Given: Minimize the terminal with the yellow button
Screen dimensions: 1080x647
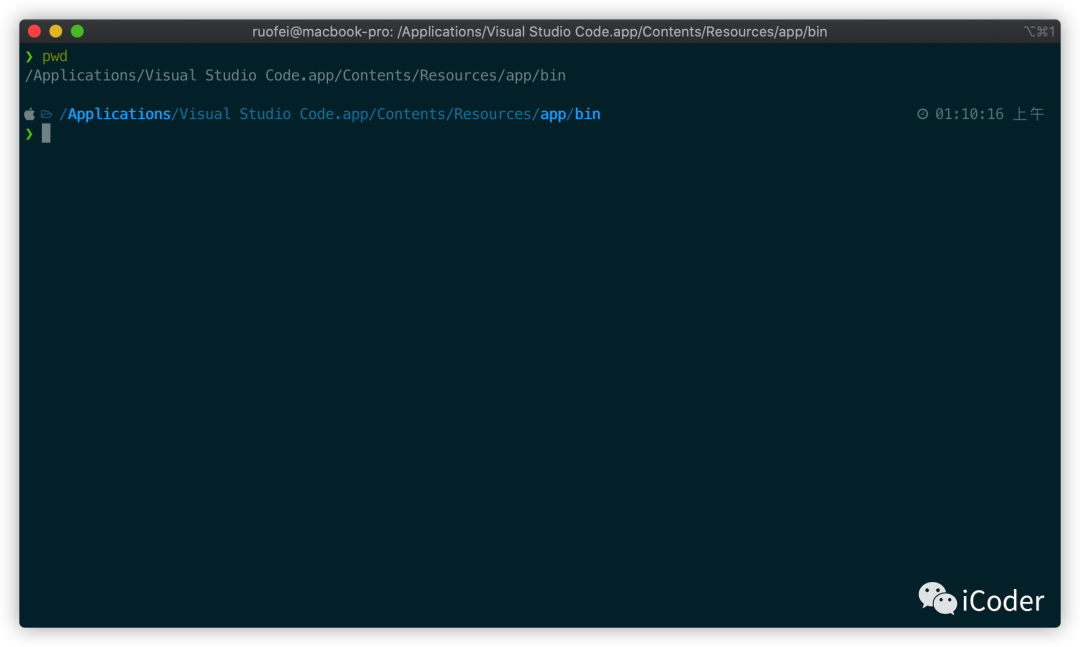Looking at the screenshot, I should 56,31.
